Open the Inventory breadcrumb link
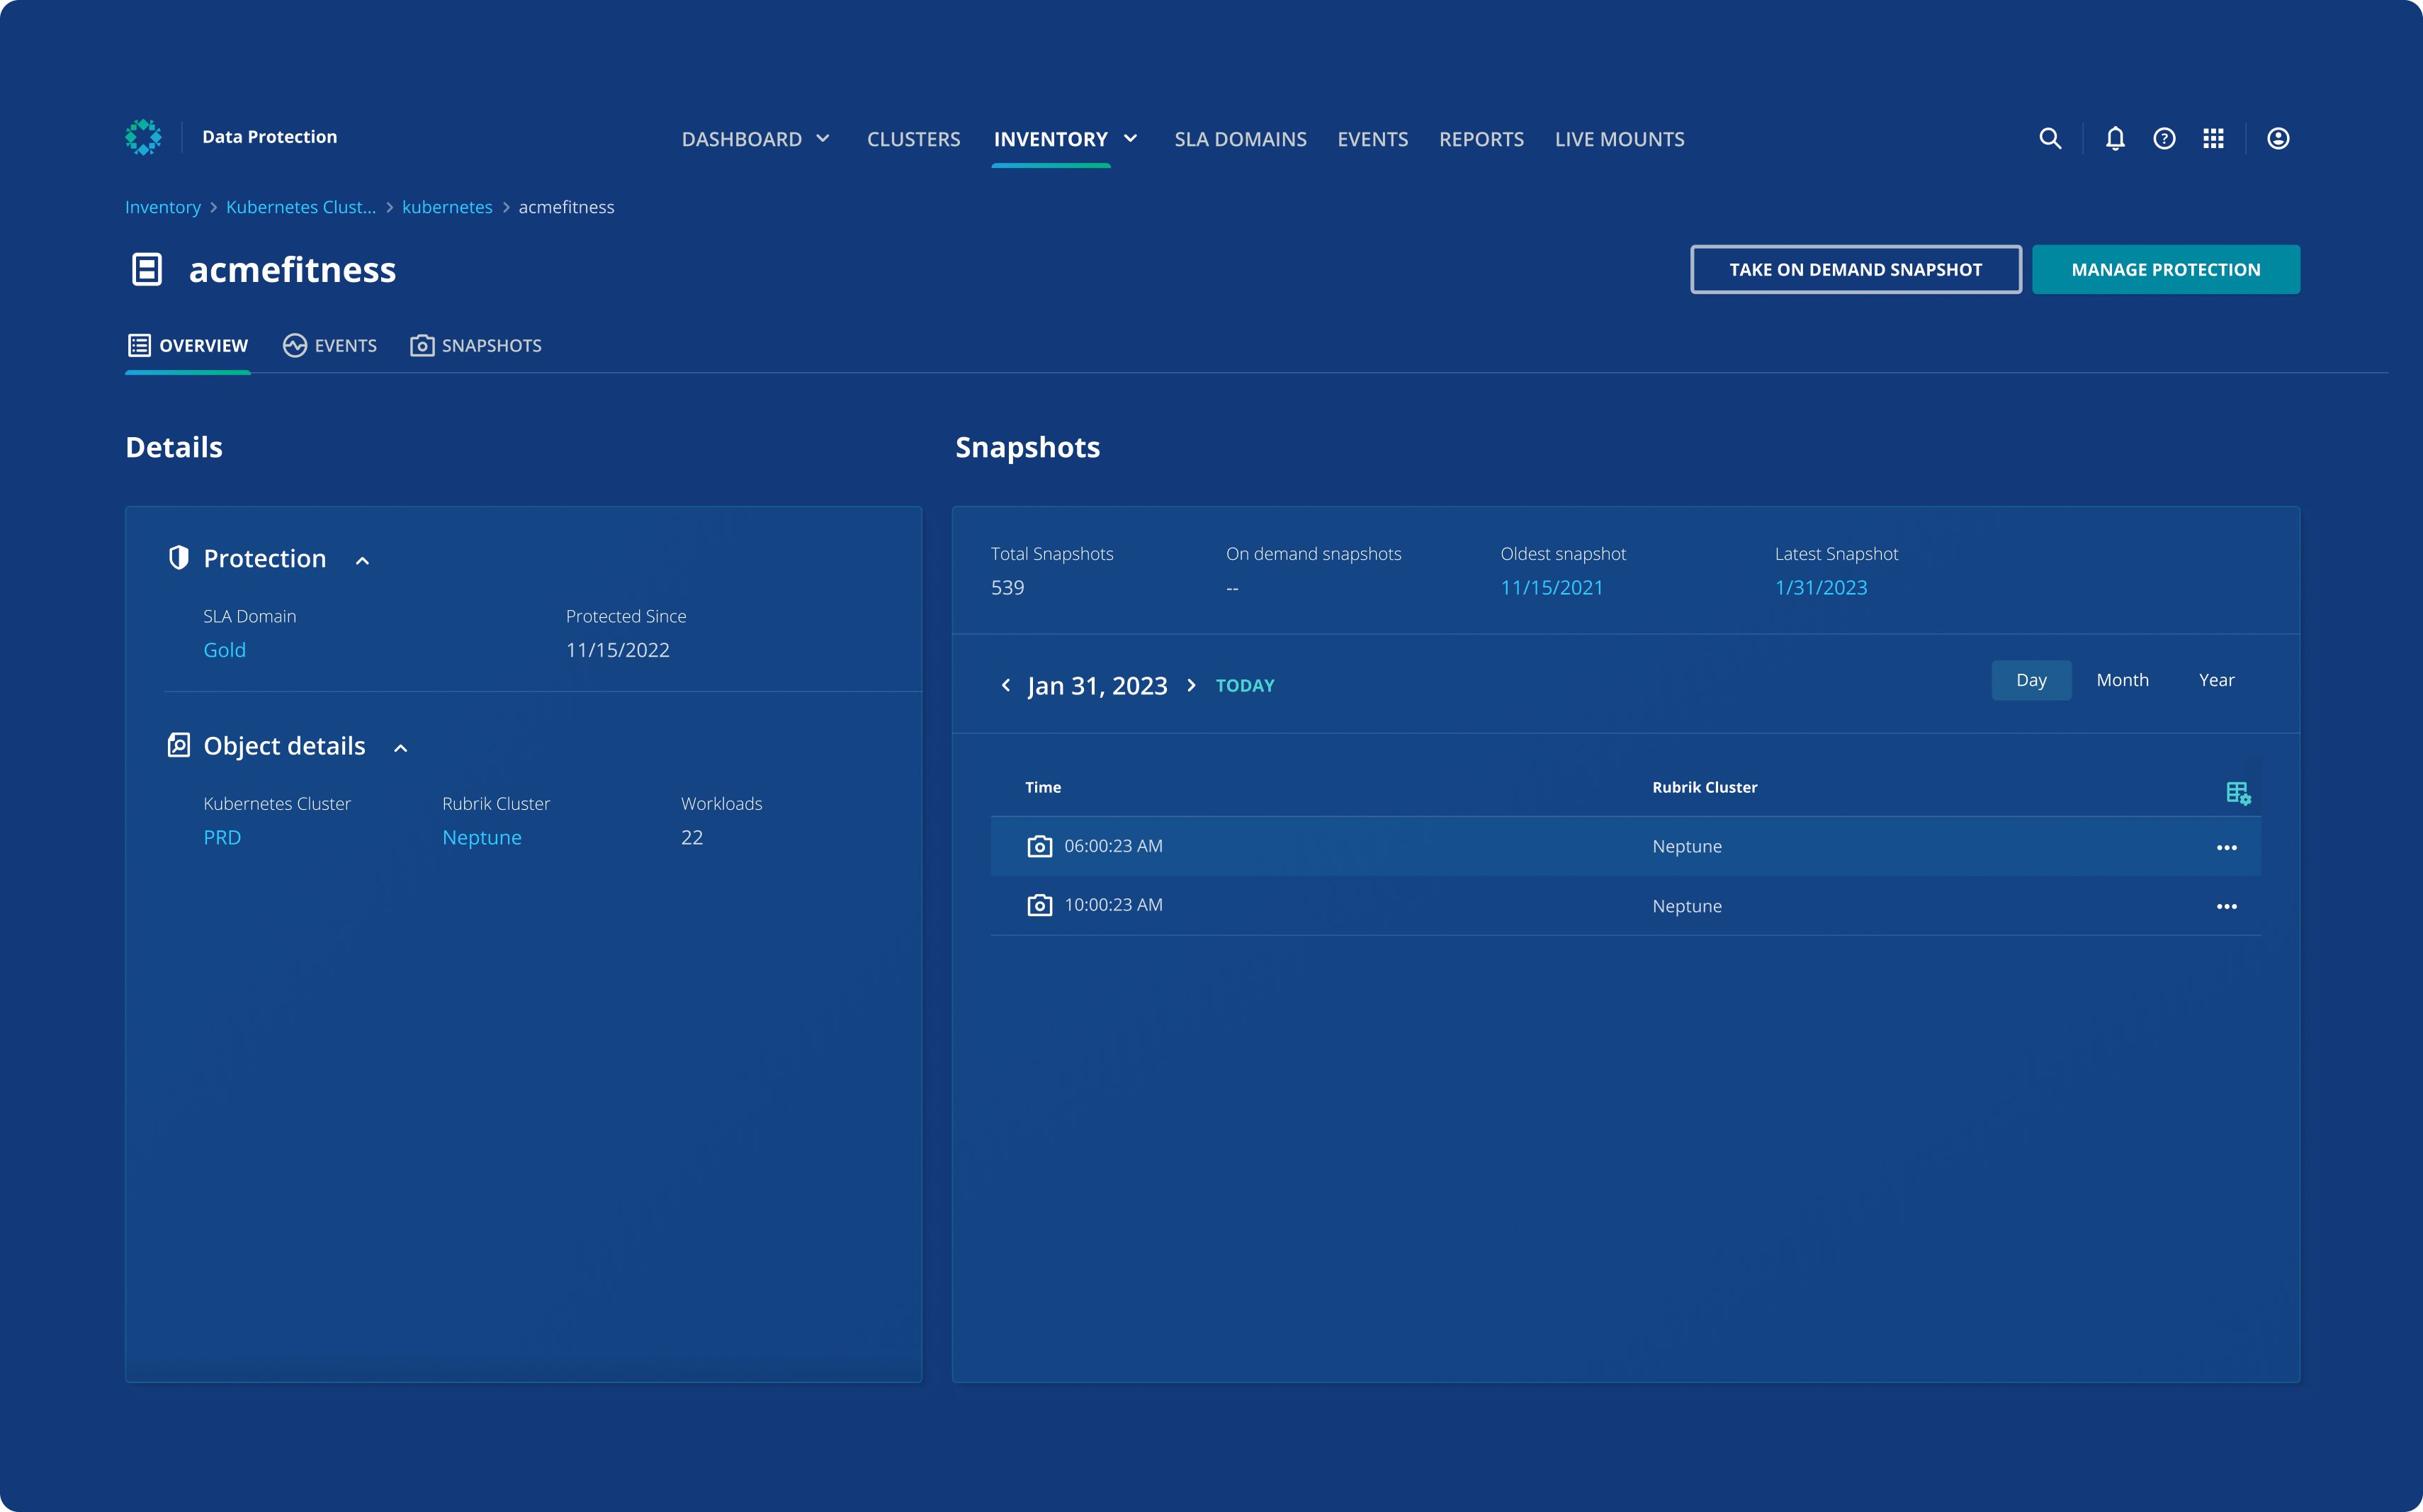 163,207
